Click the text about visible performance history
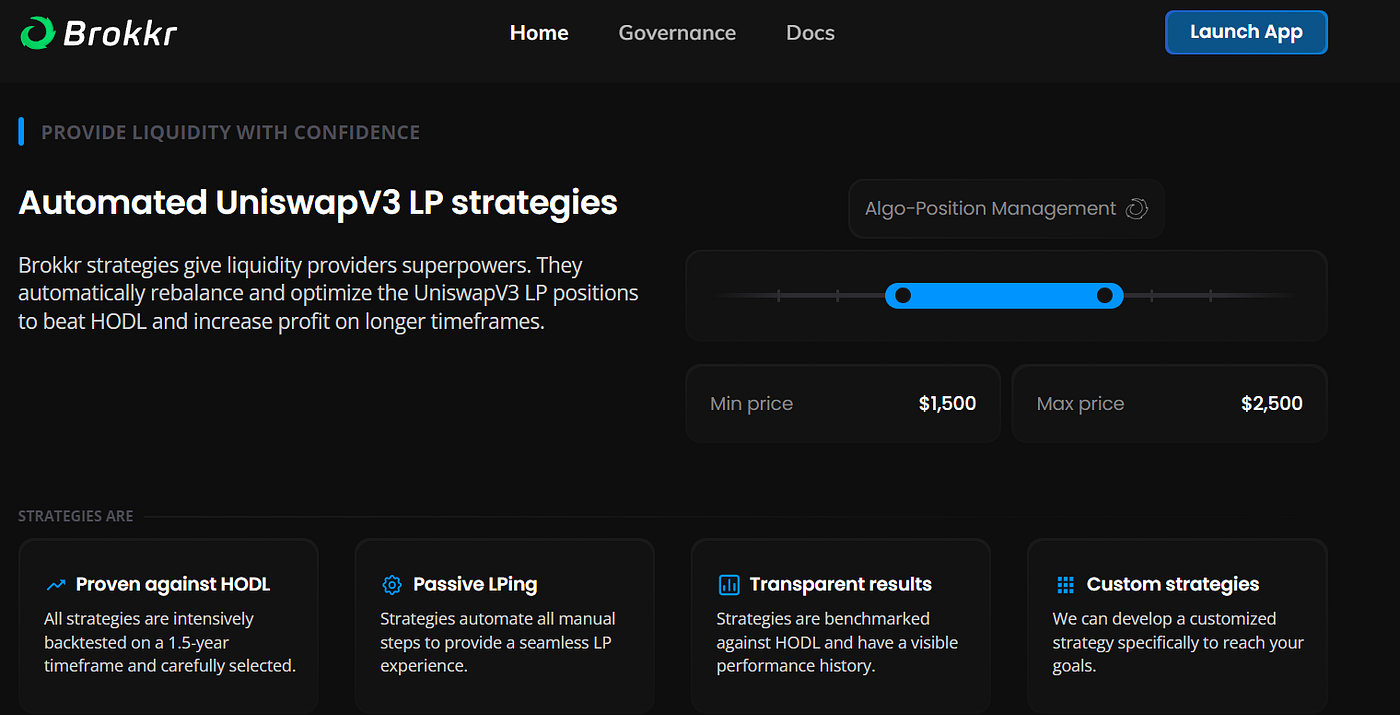The width and height of the screenshot is (1400, 715). (837, 642)
